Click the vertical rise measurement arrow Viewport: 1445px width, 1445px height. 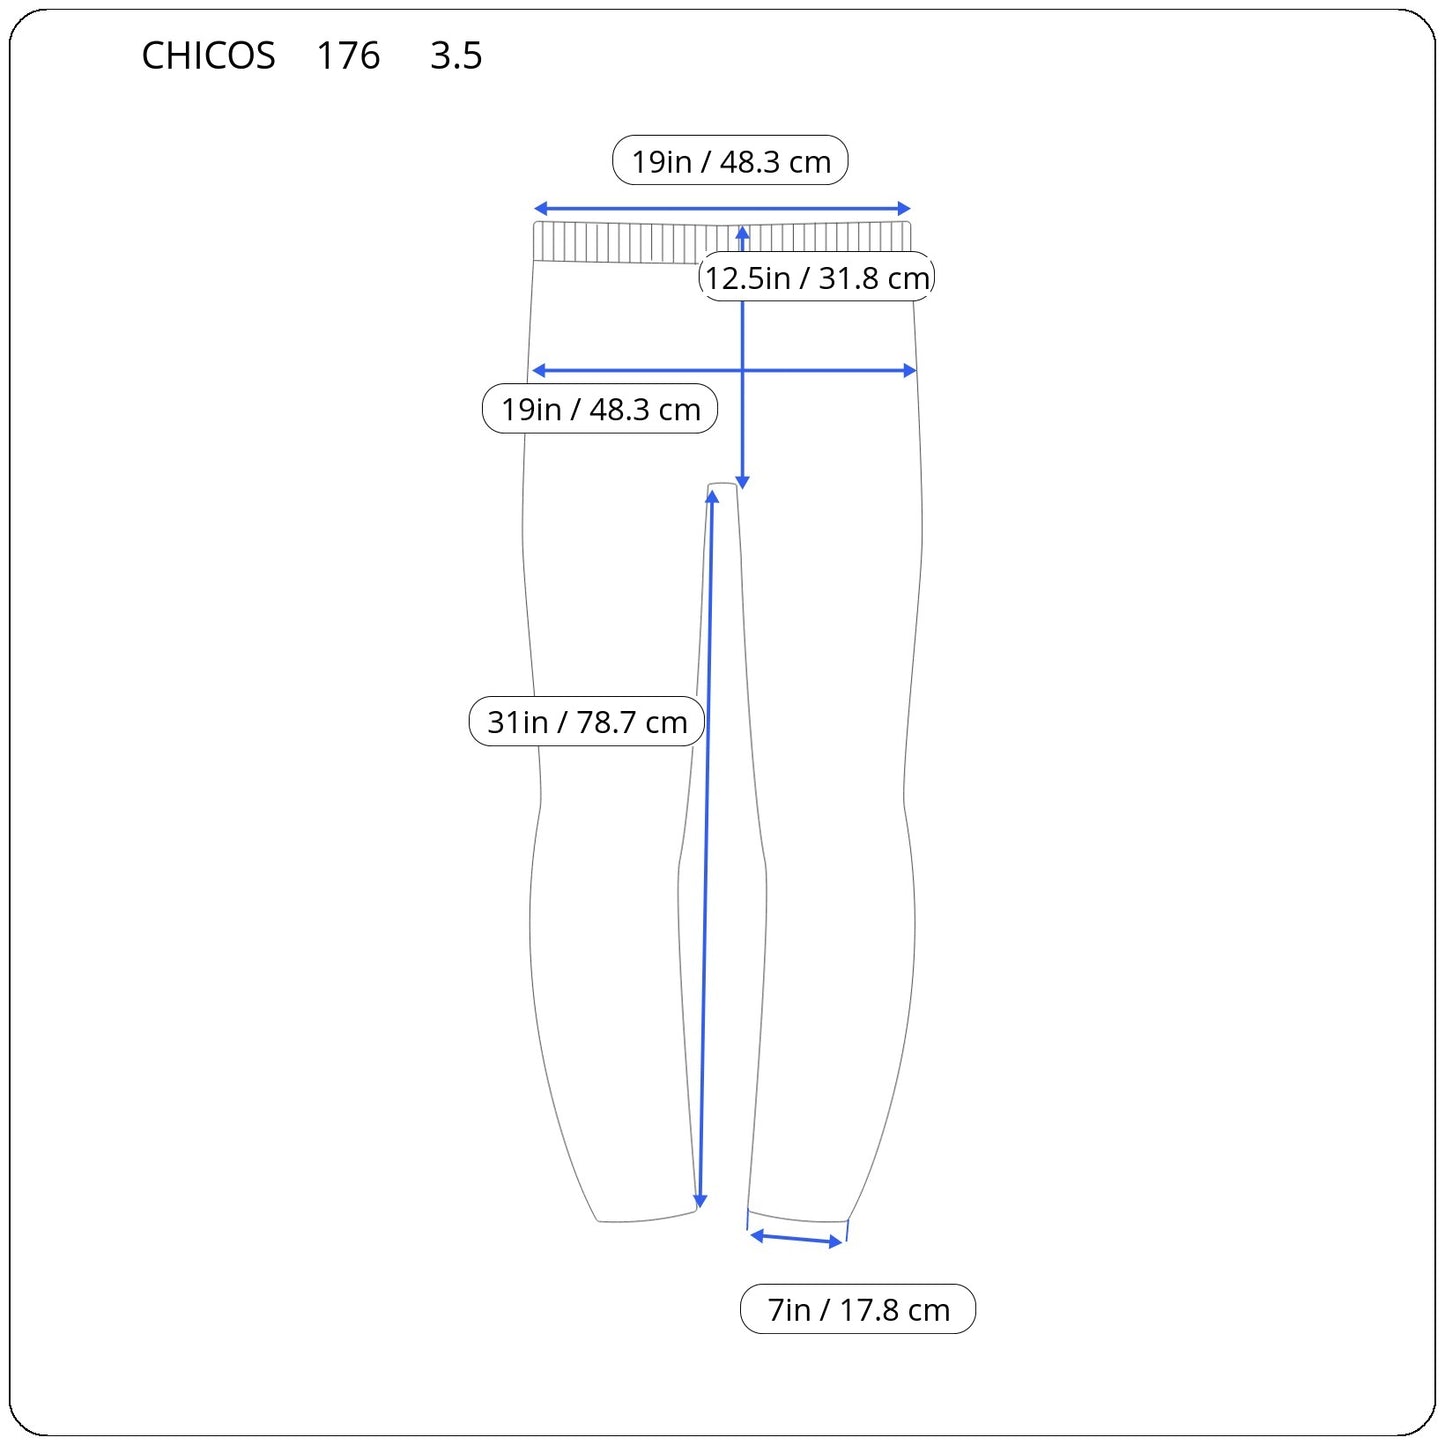pos(742,357)
